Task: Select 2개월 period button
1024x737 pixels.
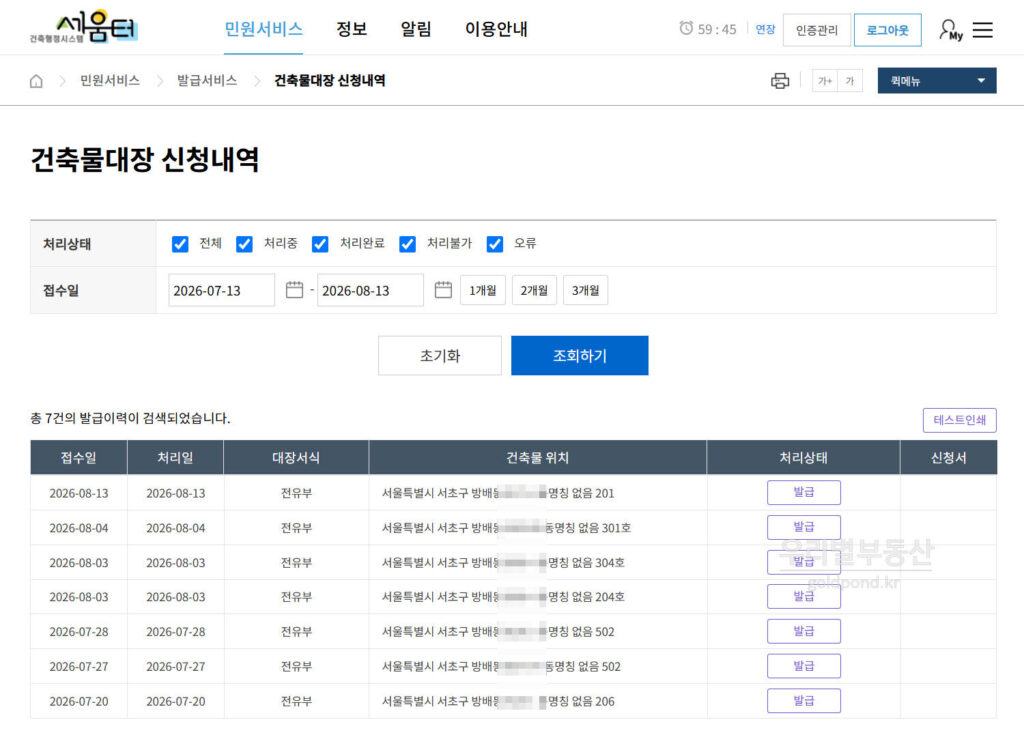Action: (534, 290)
